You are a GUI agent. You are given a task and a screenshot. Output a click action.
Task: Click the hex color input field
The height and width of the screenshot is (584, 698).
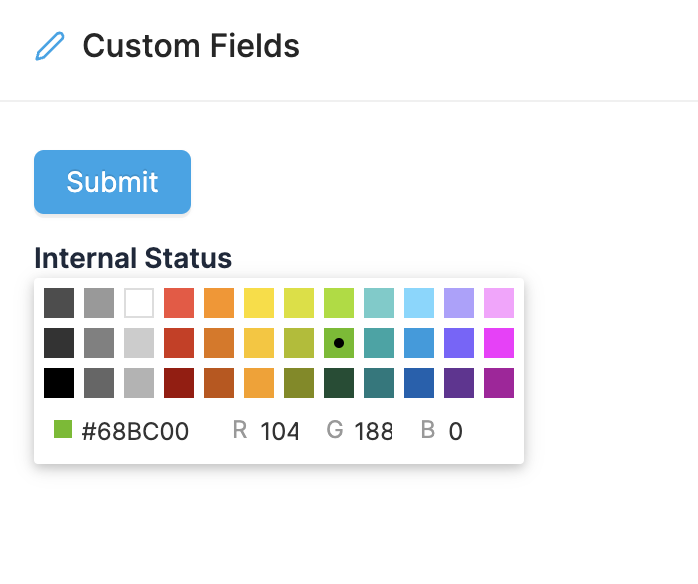pos(135,431)
